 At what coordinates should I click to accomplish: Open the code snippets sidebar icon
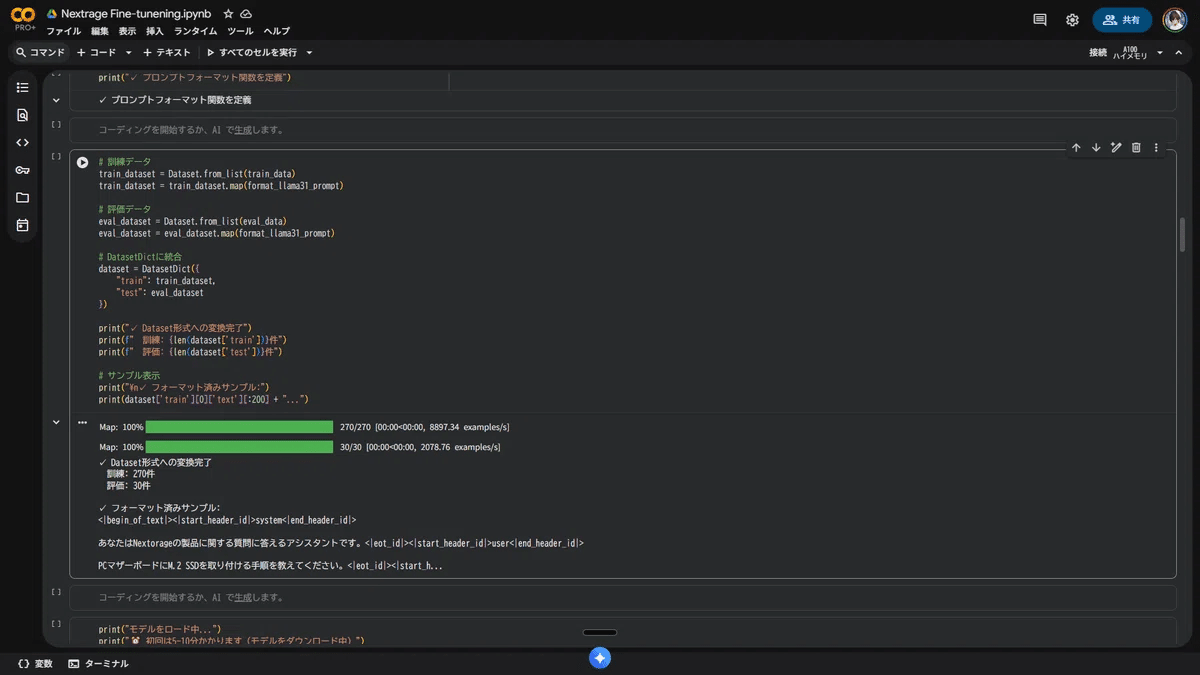(23, 143)
